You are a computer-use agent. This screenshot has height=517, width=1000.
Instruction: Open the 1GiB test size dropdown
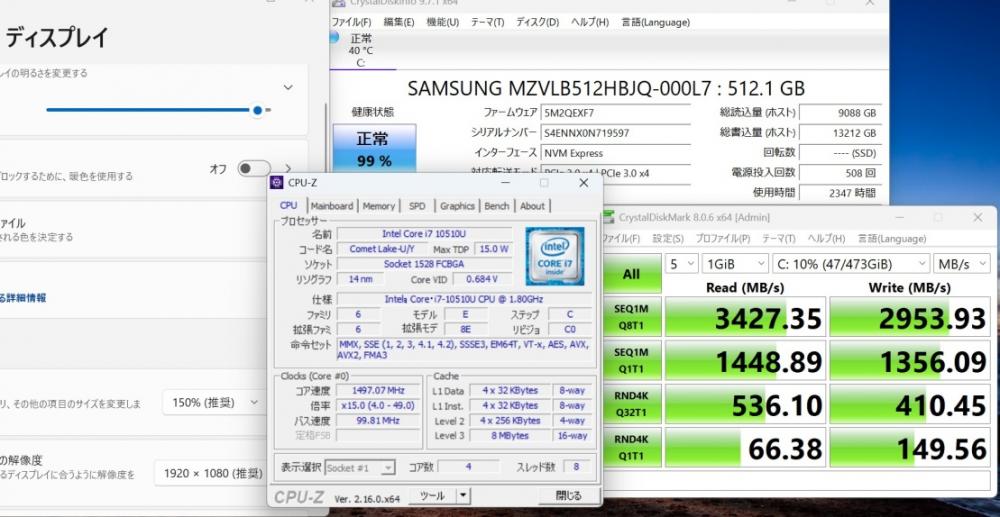click(735, 263)
